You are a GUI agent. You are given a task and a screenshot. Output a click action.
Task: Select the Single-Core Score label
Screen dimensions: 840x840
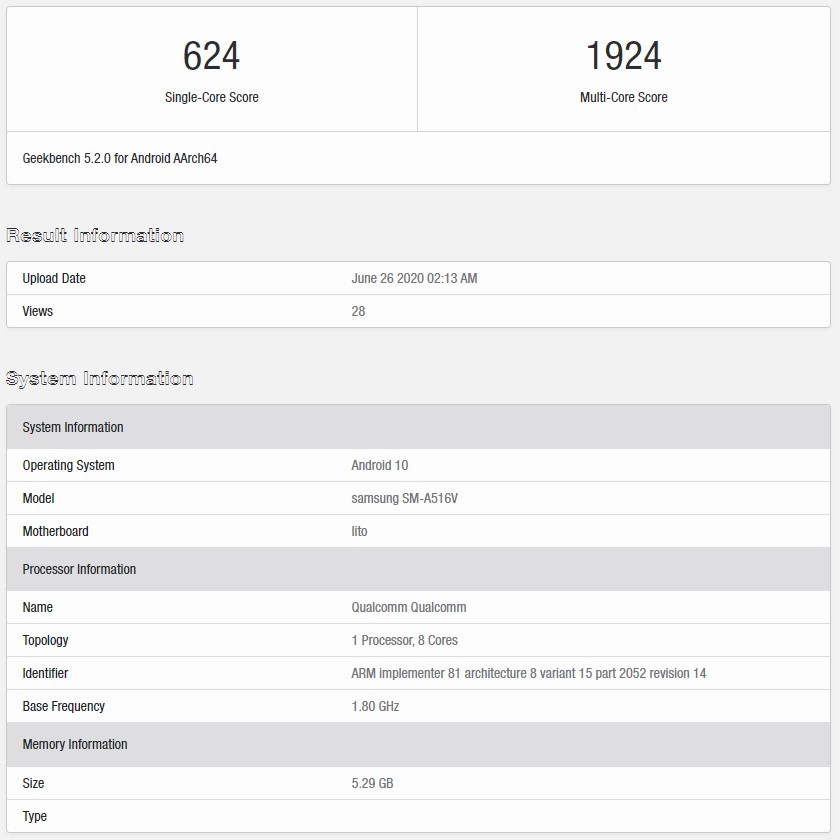click(211, 98)
